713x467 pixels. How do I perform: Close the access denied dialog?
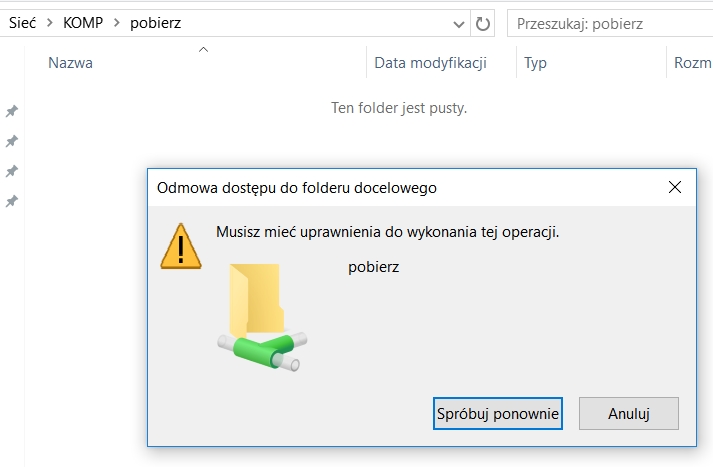[x=675, y=187]
